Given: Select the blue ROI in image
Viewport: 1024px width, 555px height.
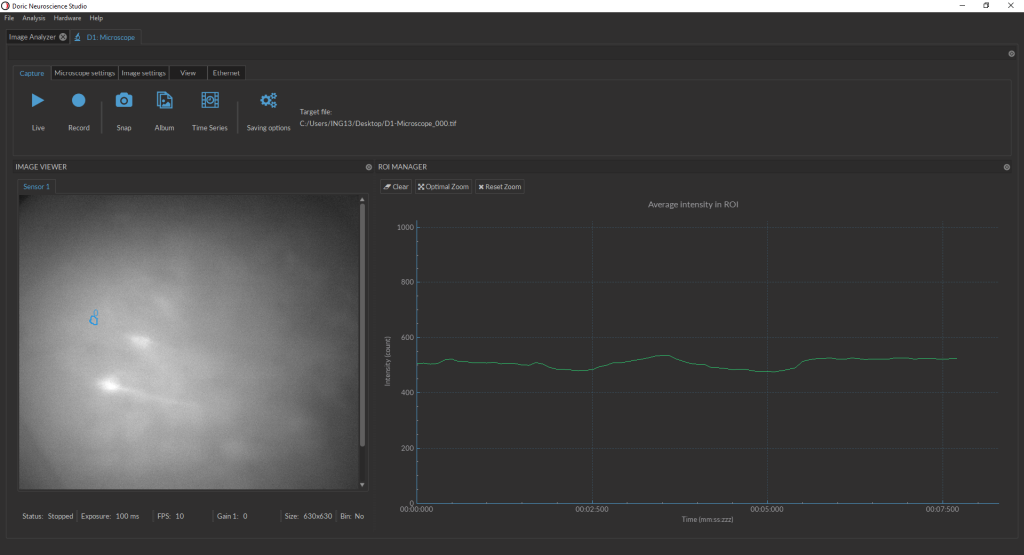Looking at the screenshot, I should [x=94, y=318].
